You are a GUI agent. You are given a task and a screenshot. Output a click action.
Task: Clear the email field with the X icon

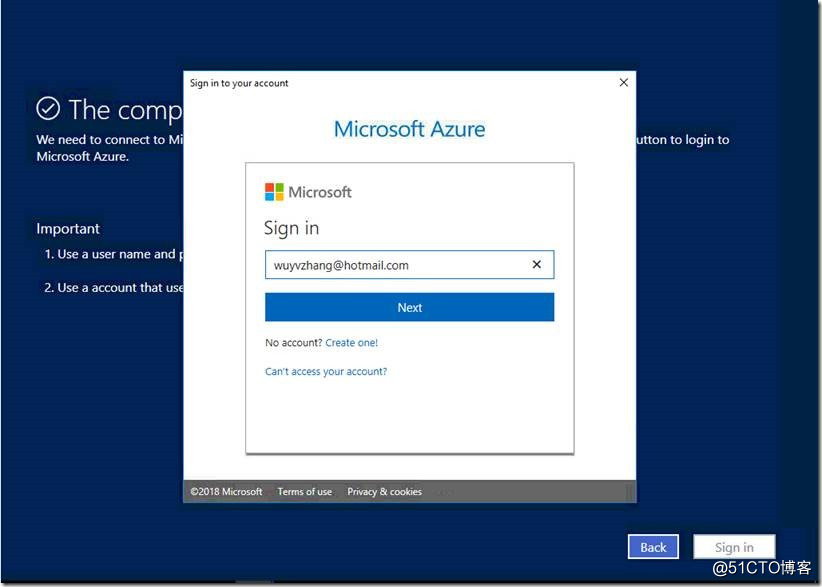click(x=536, y=265)
